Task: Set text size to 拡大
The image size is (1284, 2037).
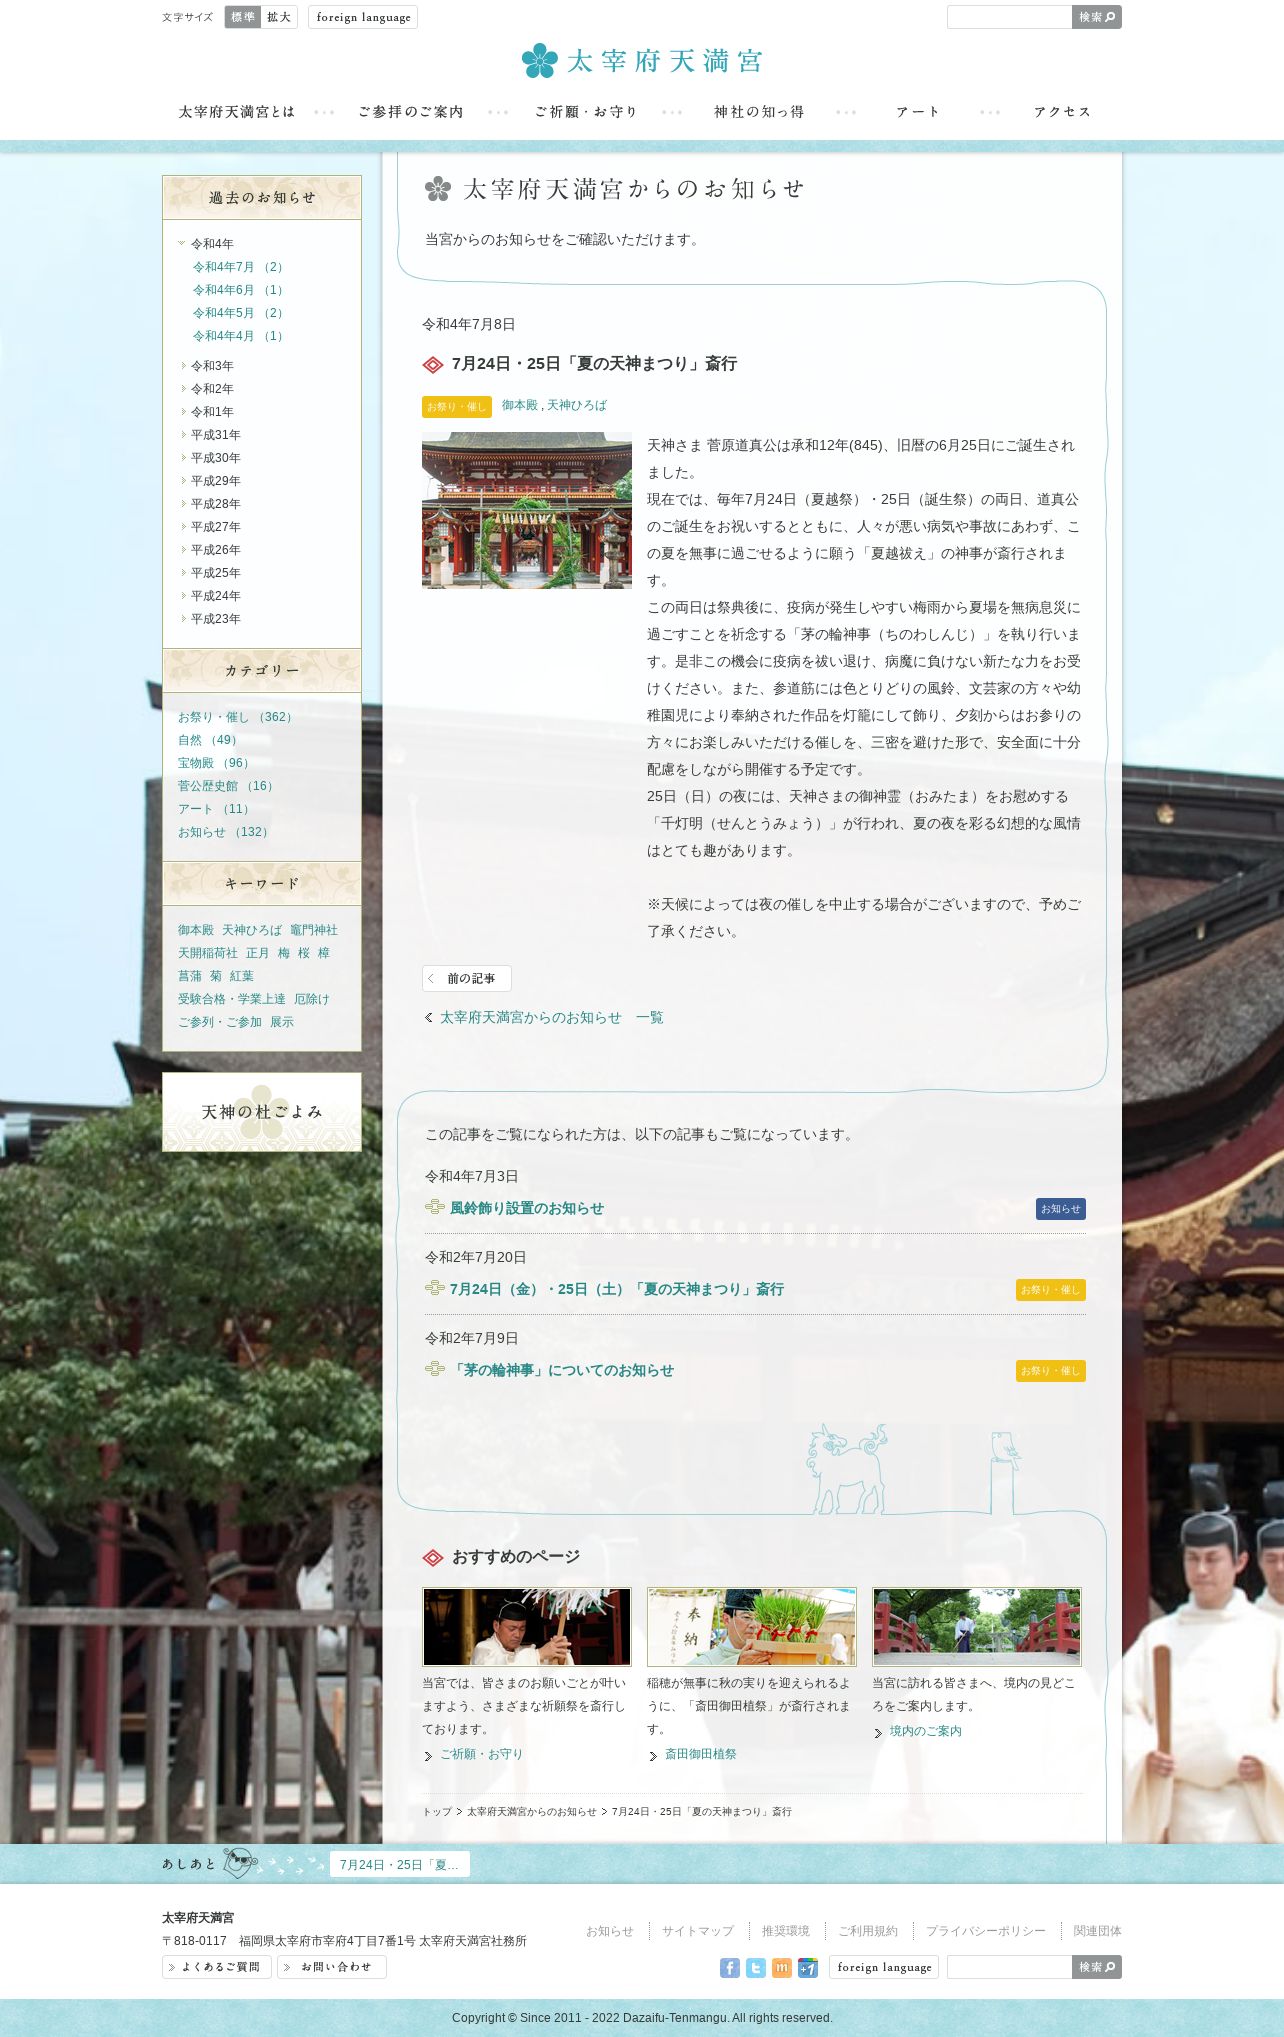Action: coord(279,17)
